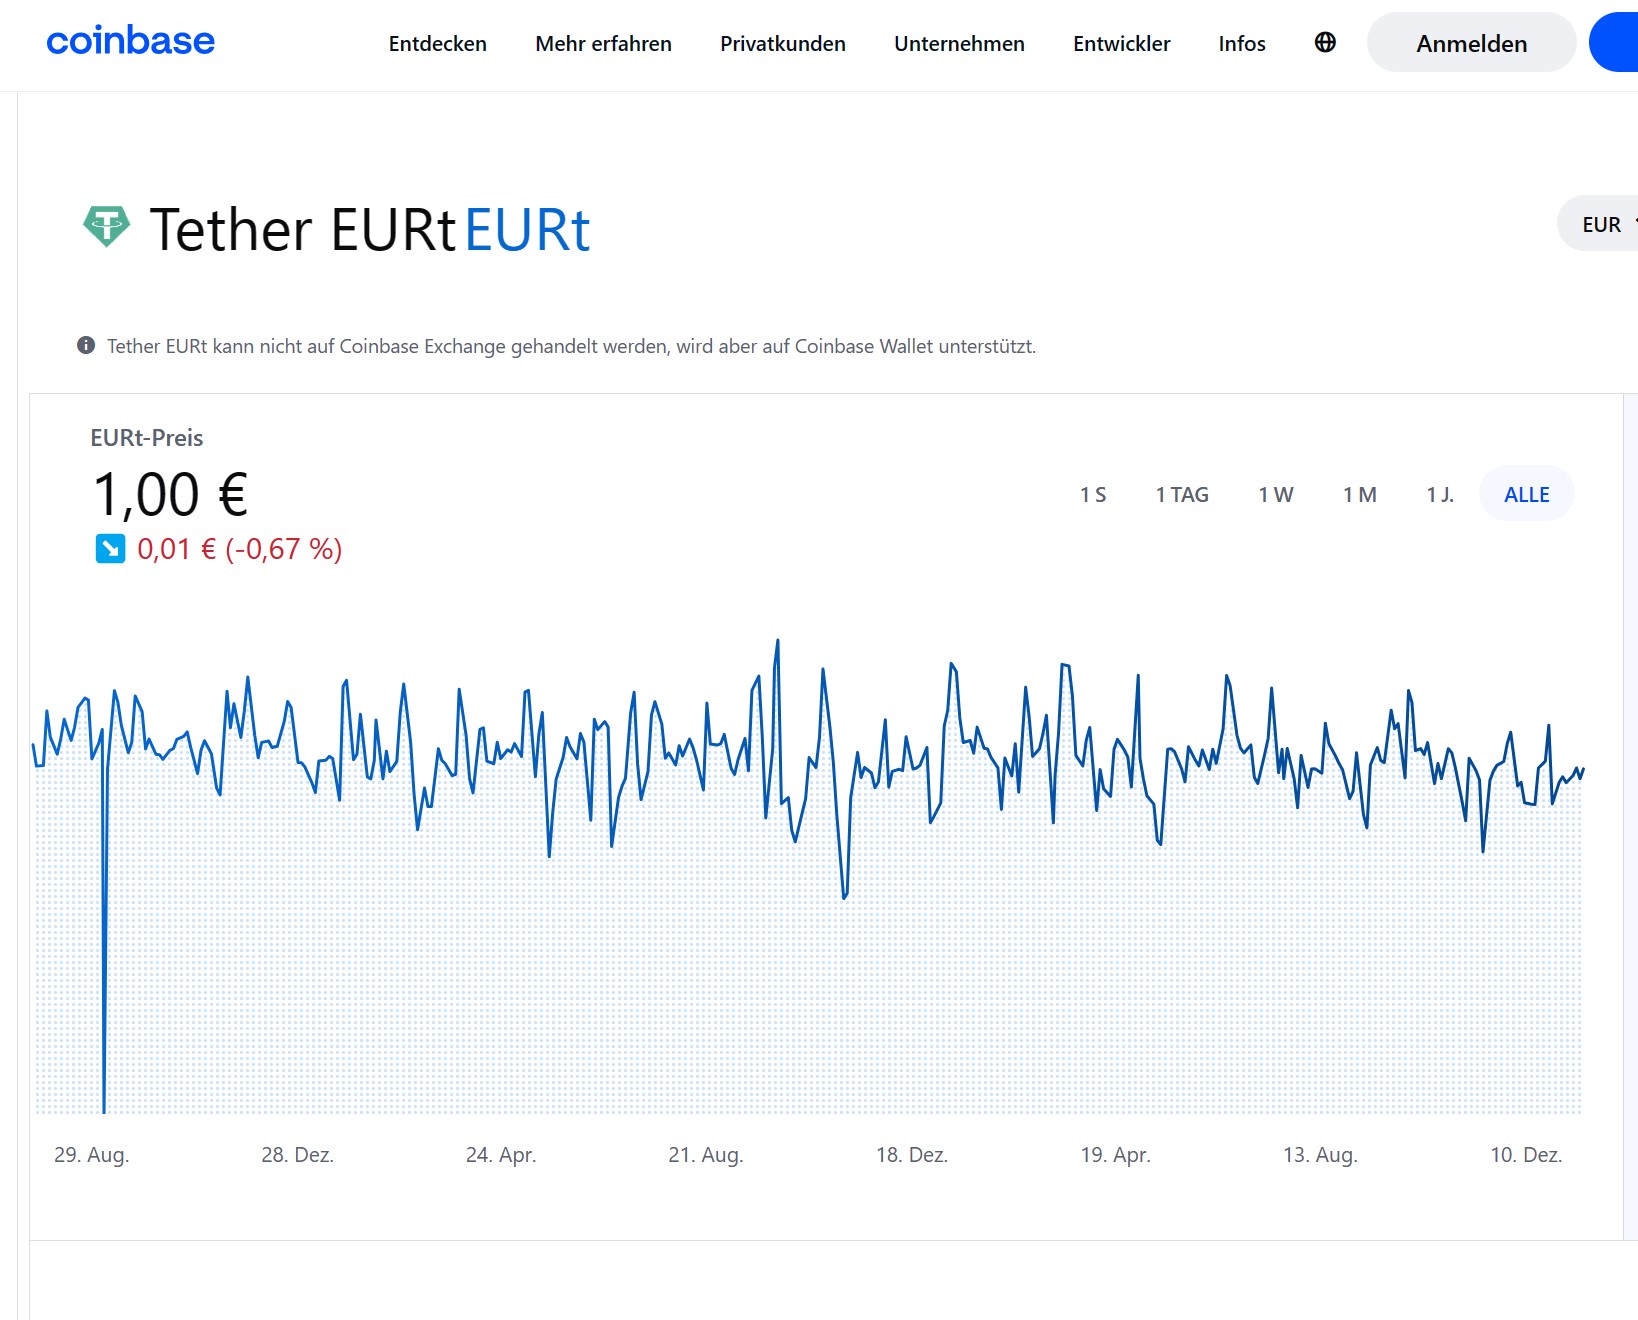Open the globe language selector

click(1325, 42)
